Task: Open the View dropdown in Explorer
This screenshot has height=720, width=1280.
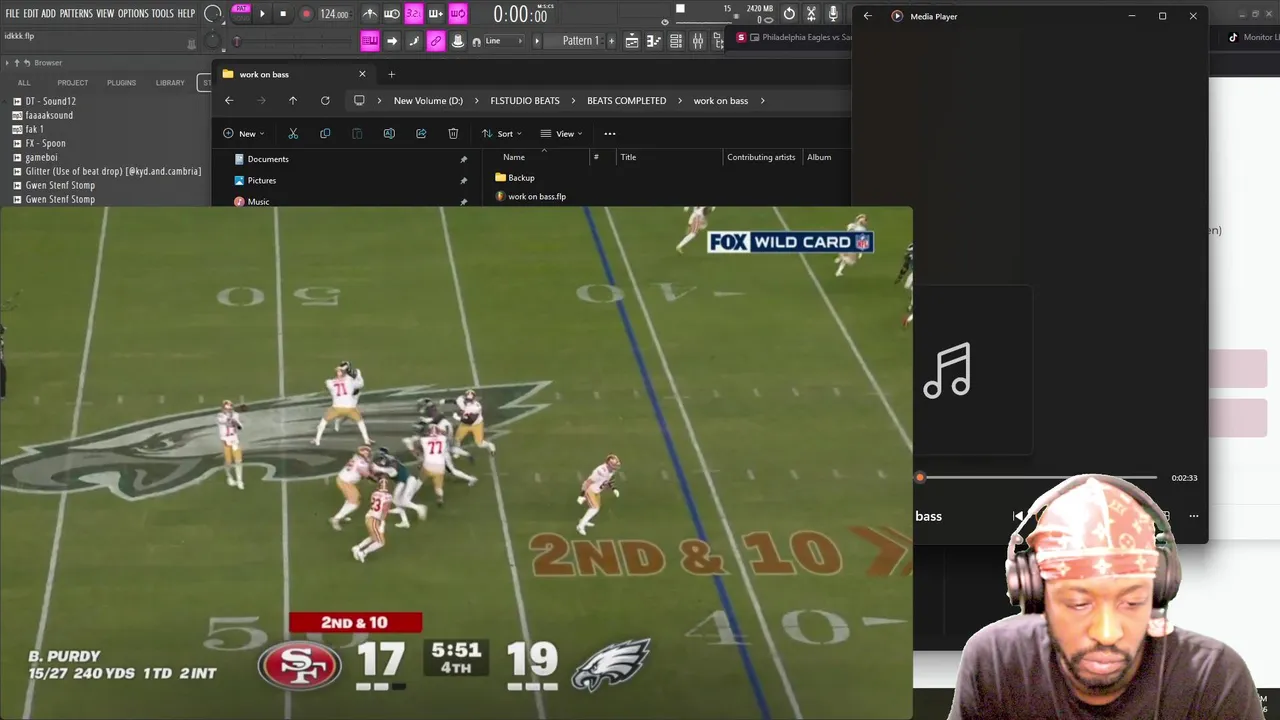Action: (561, 134)
